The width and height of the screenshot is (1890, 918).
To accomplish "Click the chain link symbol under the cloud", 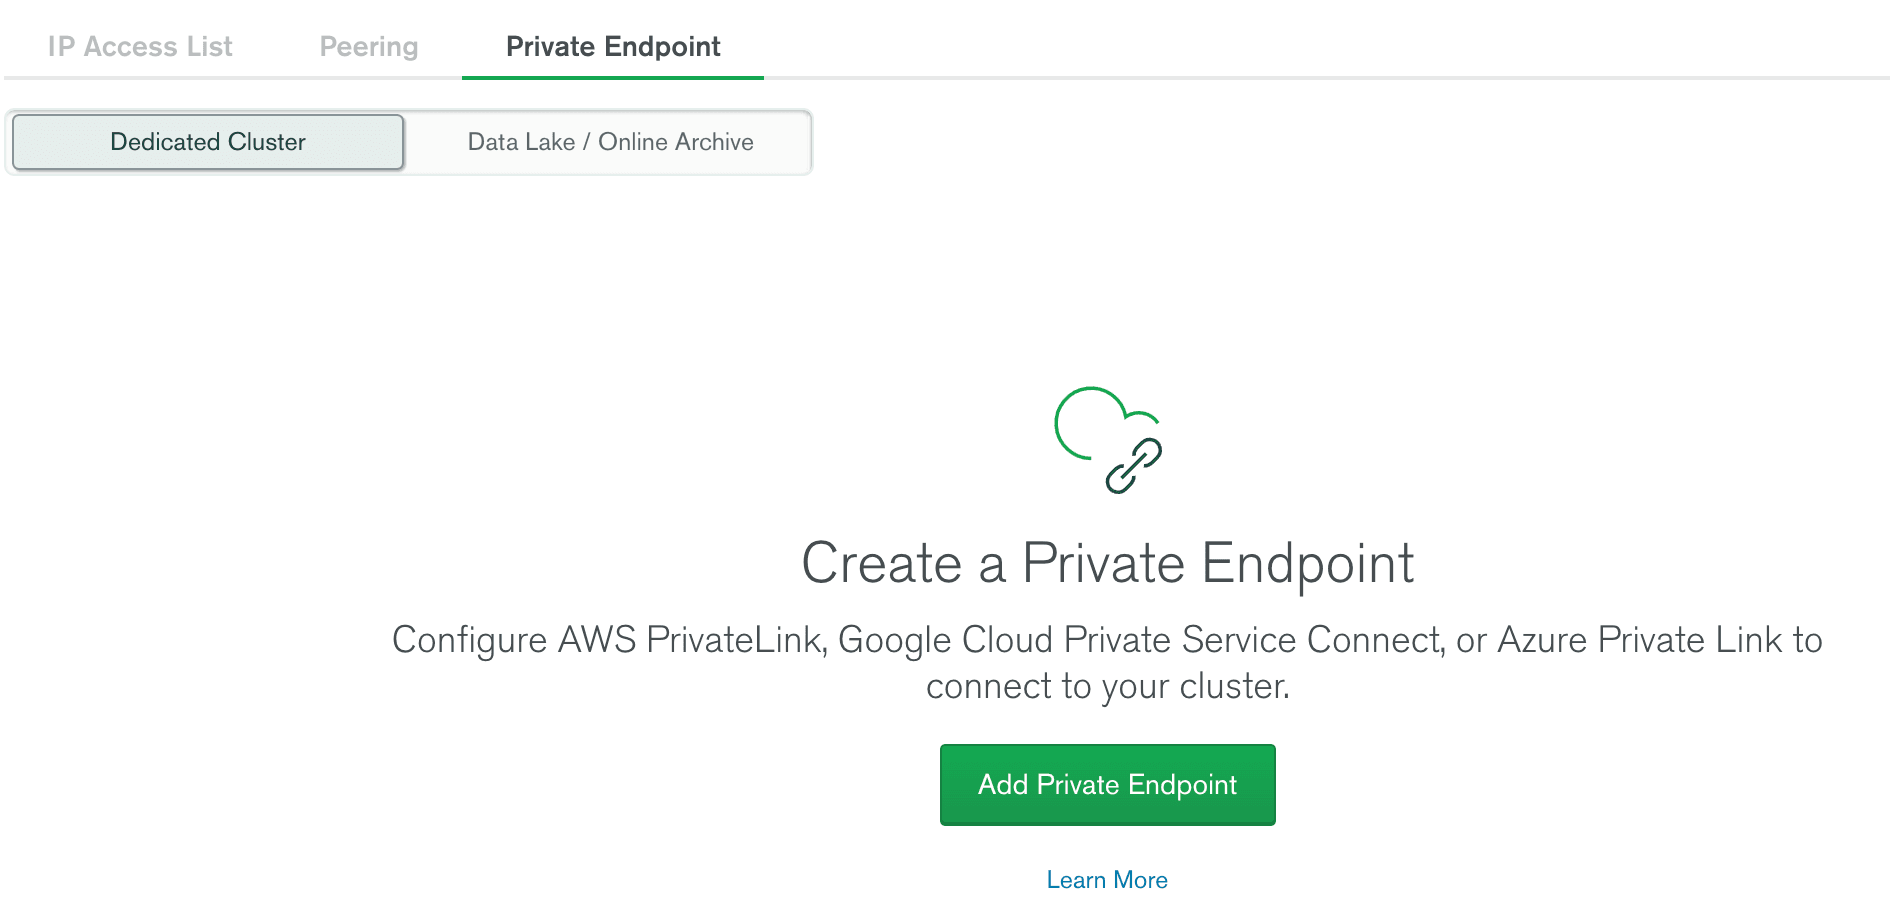I will click(x=1133, y=466).
